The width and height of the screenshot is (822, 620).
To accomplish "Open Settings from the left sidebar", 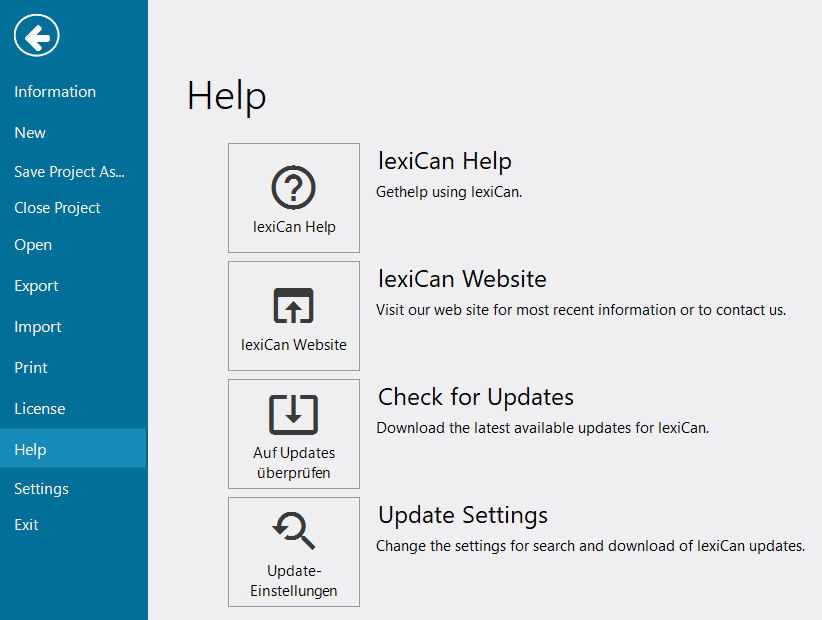I will click(x=41, y=489).
